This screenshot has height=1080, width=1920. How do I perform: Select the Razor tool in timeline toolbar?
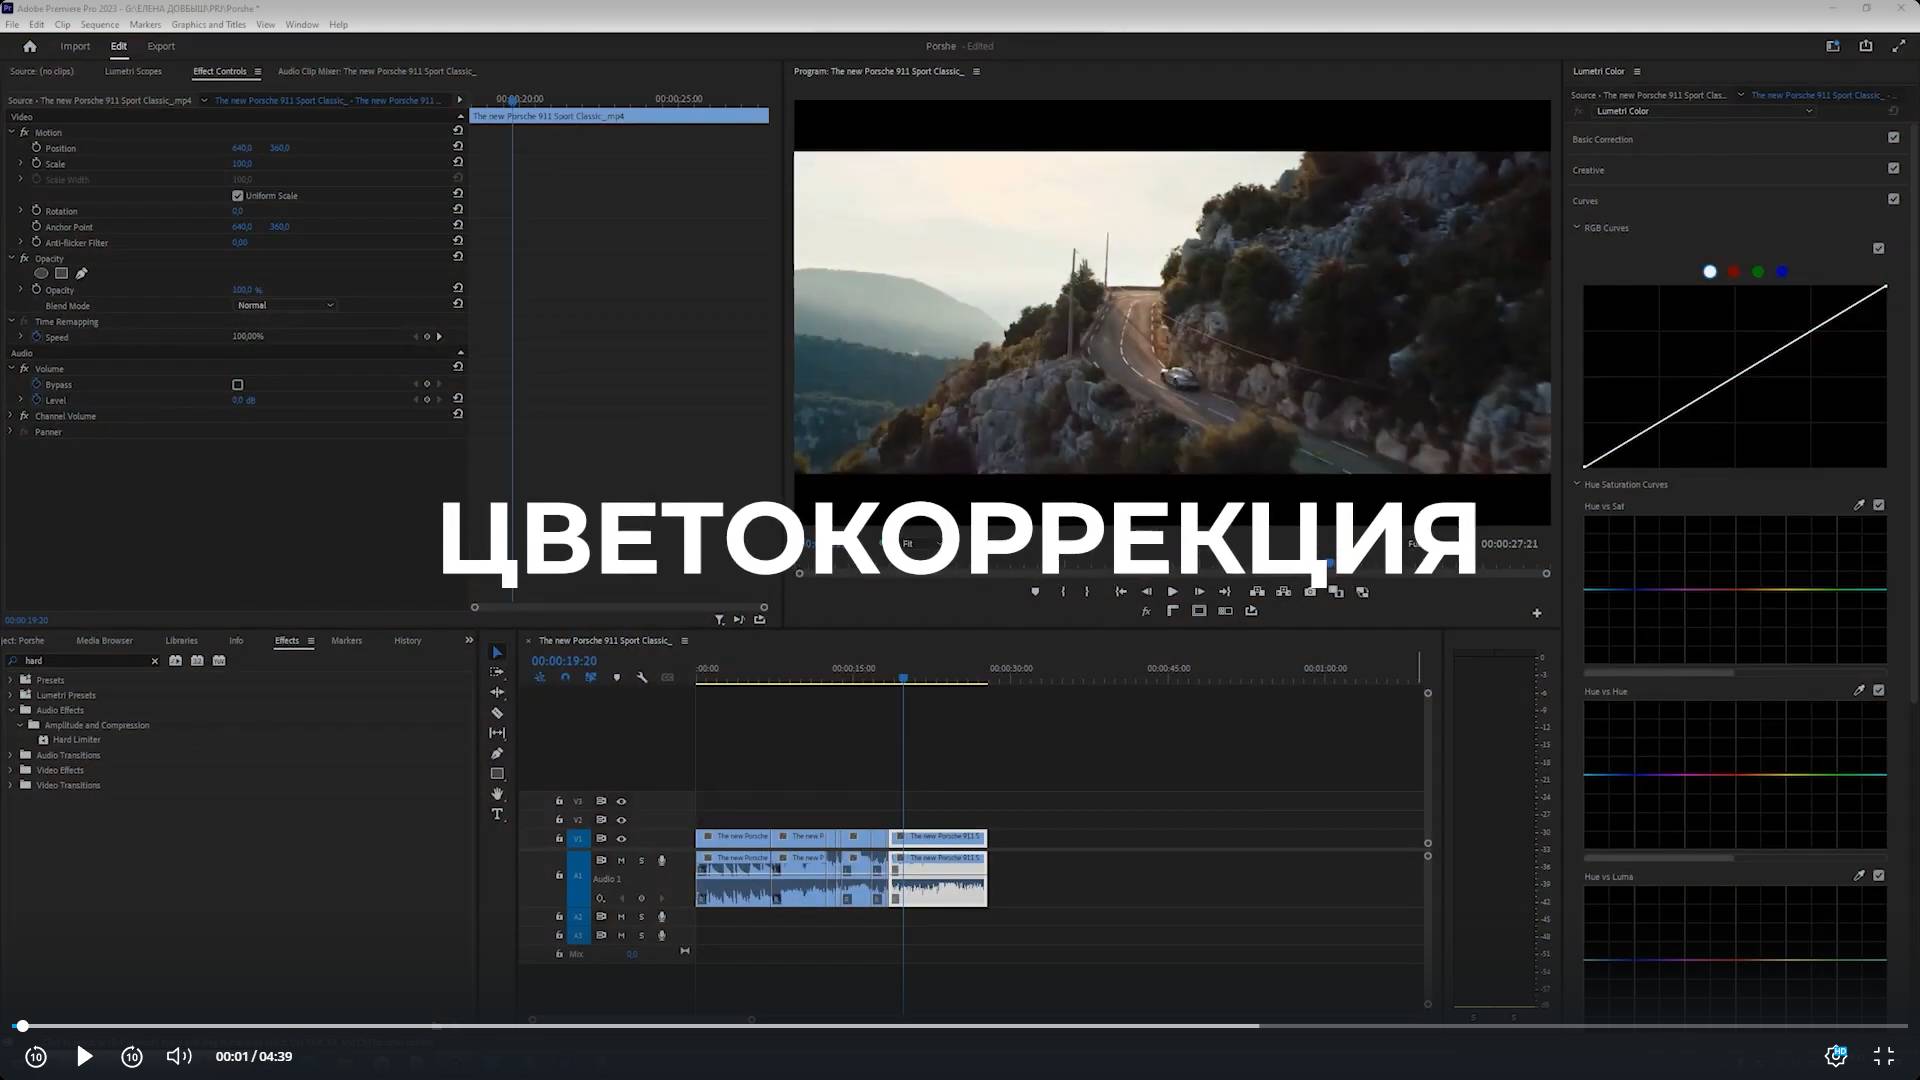coord(497,713)
